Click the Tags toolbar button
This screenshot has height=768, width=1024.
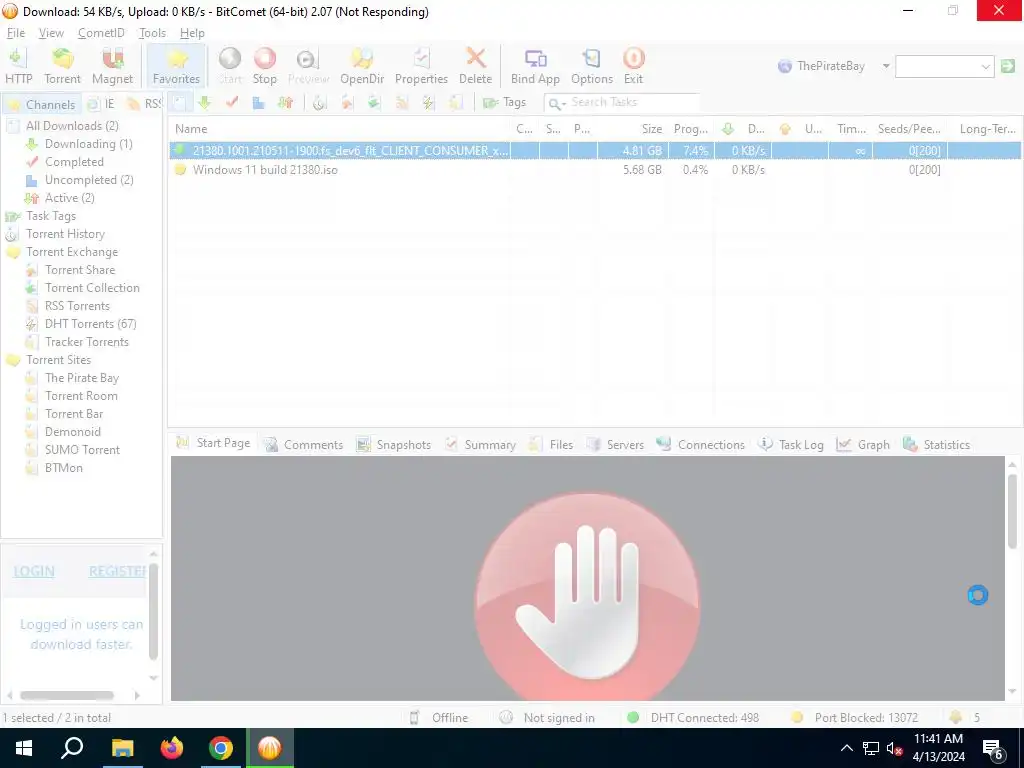(x=504, y=103)
